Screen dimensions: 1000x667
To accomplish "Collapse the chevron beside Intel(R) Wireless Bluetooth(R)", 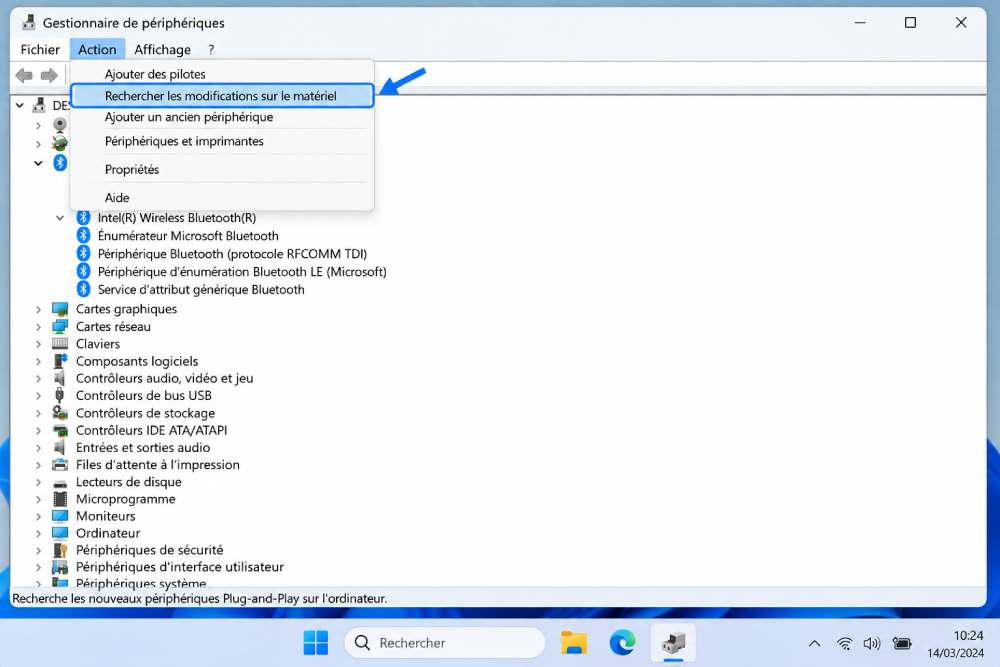I will coord(60,218).
